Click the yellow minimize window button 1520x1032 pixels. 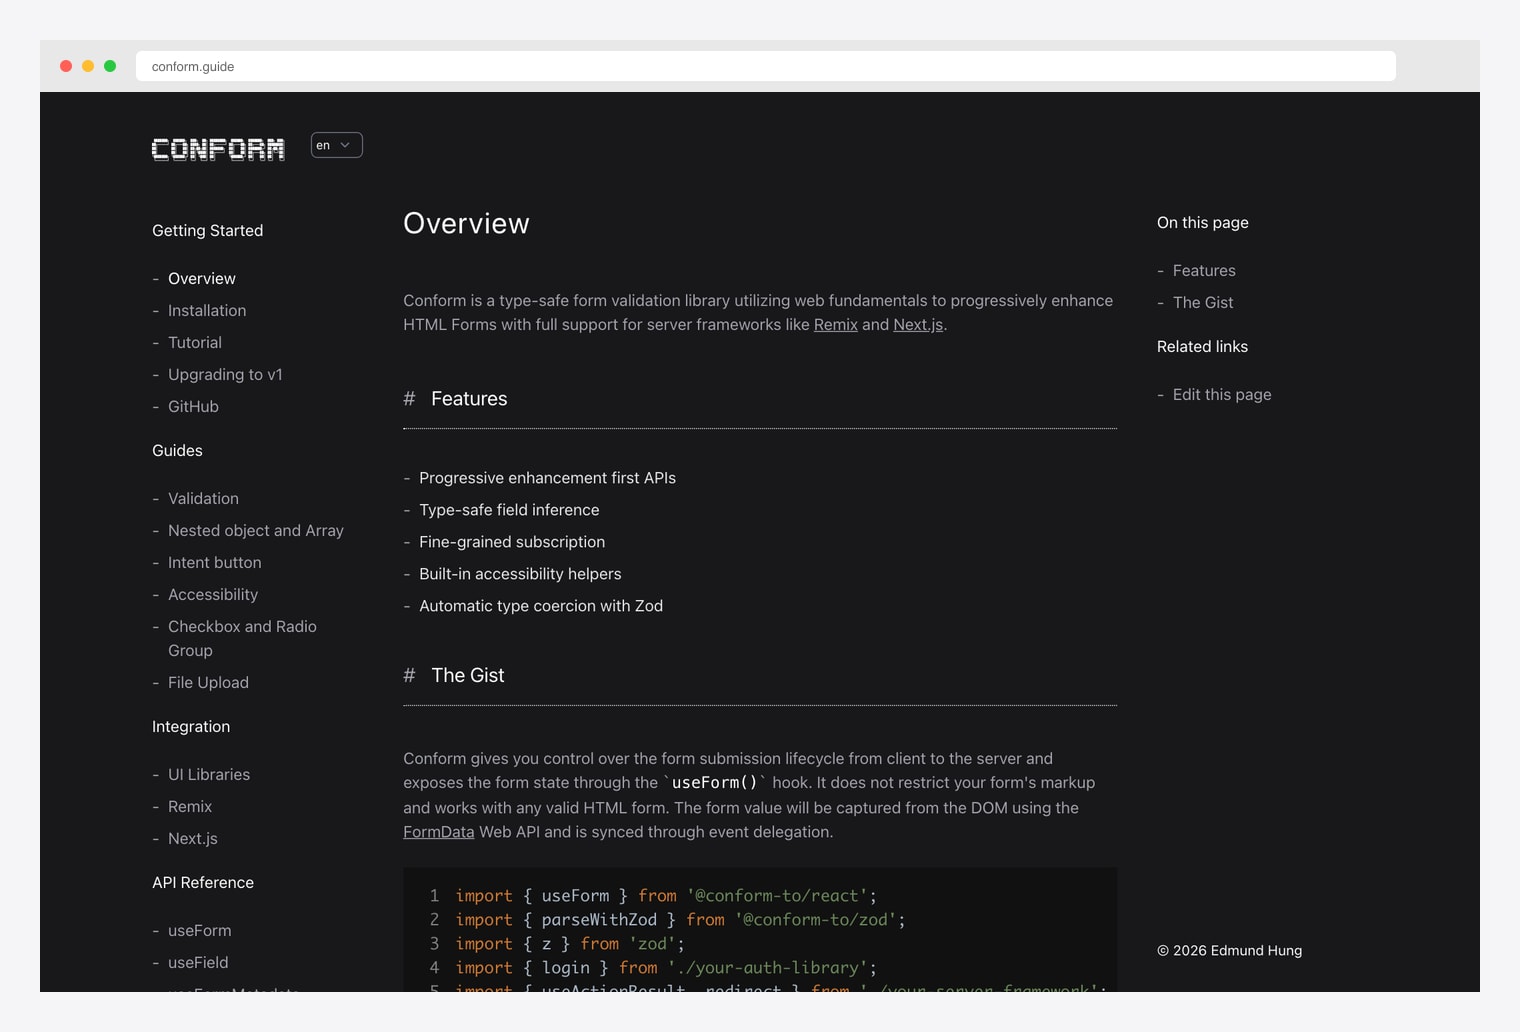pos(88,66)
